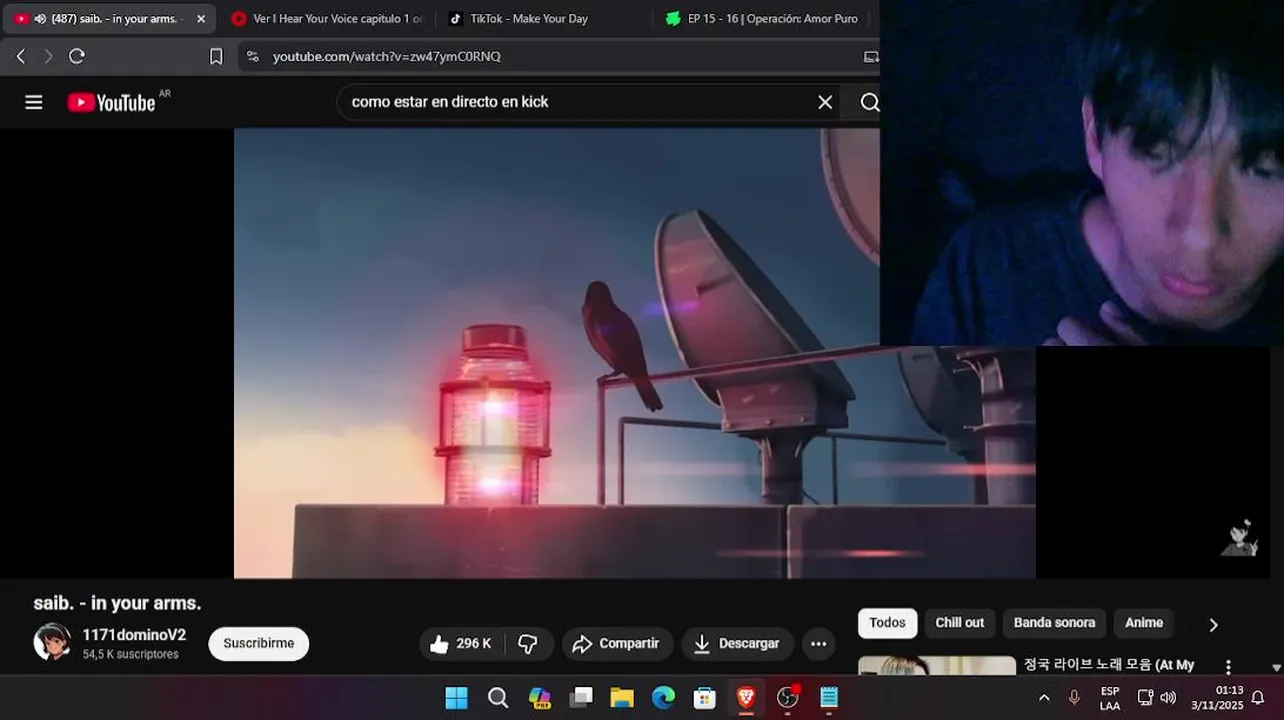Image resolution: width=1284 pixels, height=720 pixels.
Task: Reload the current YouTube page
Action: click(77, 56)
